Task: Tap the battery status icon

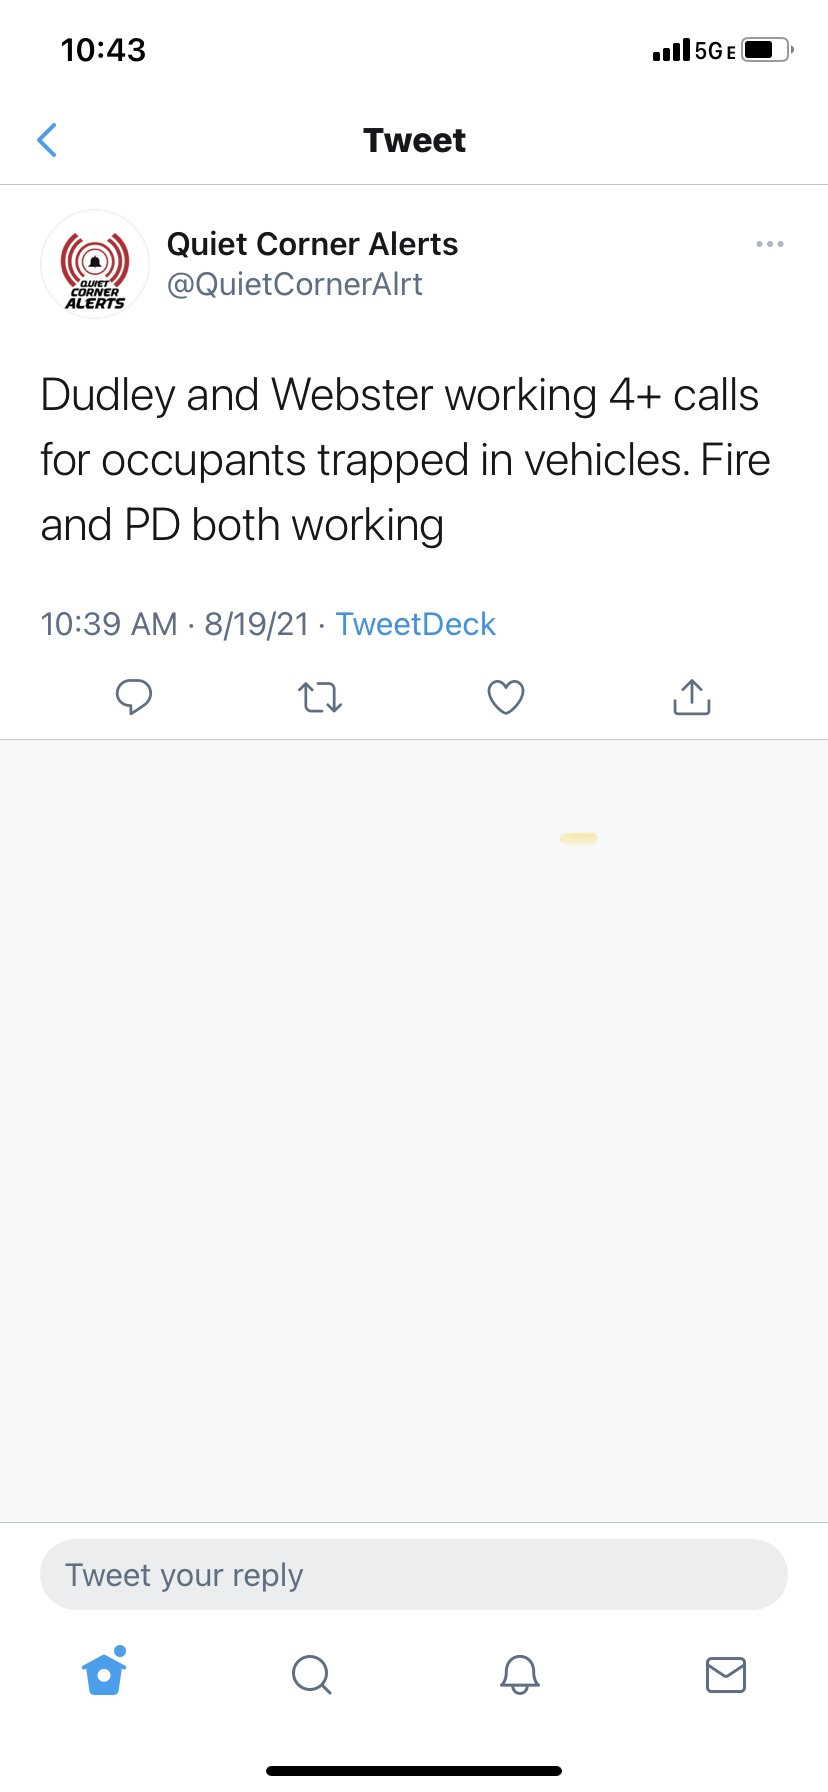Action: 768,50
